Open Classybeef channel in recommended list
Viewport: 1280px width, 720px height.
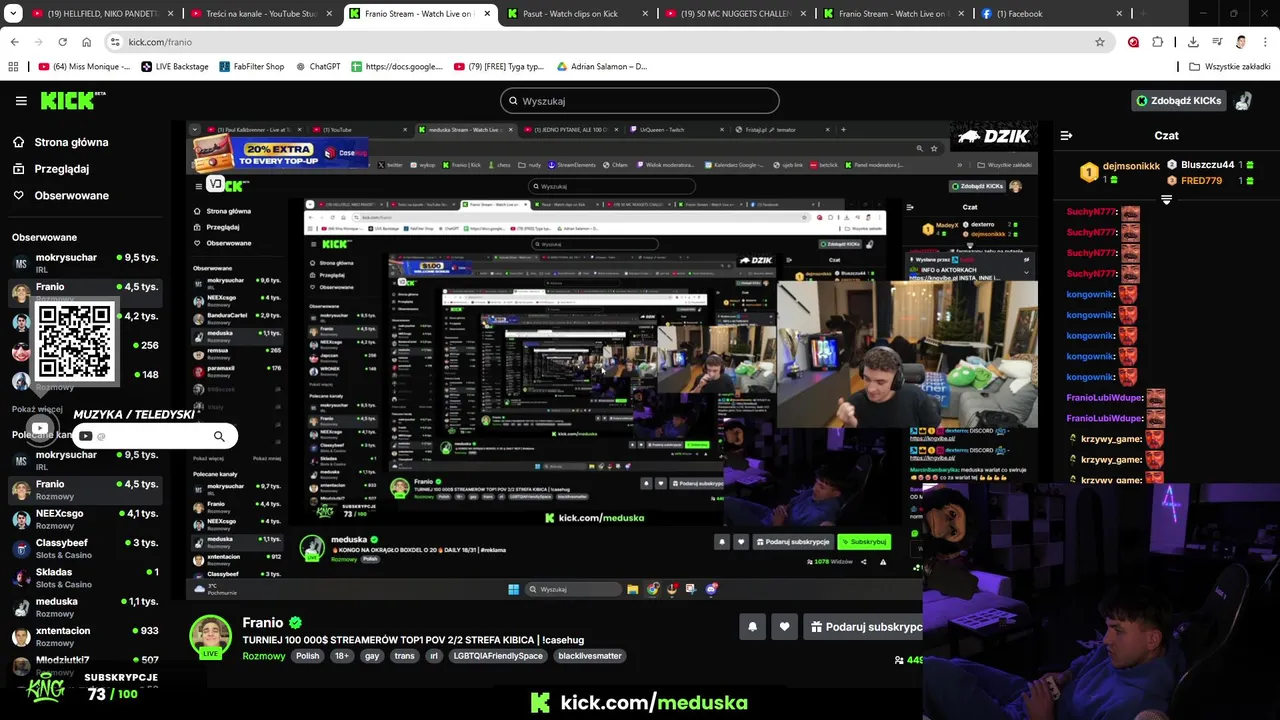(x=85, y=548)
